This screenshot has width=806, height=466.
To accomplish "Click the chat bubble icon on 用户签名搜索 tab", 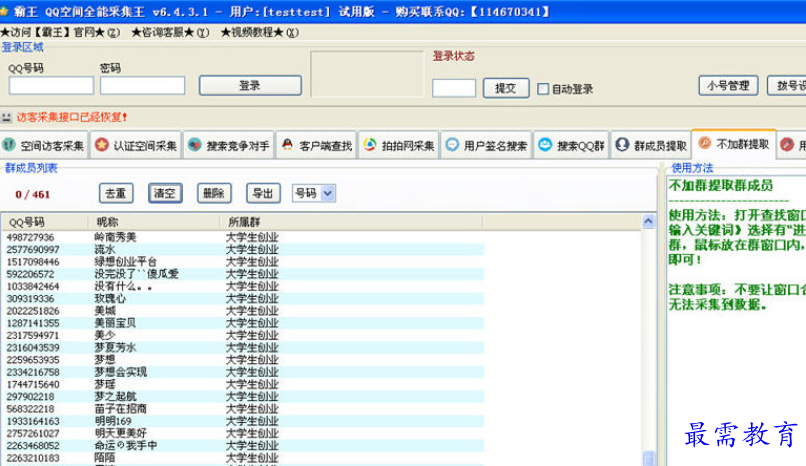I will click(x=452, y=145).
